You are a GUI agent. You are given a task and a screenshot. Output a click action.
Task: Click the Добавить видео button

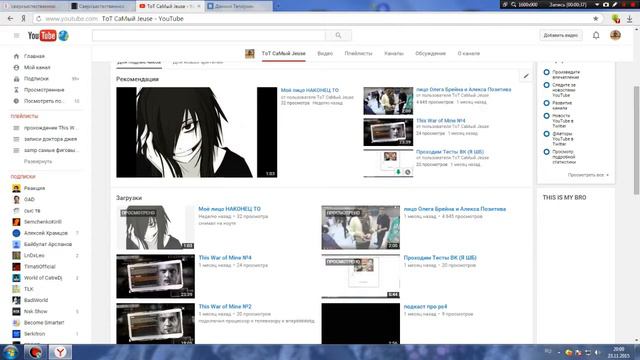(561, 36)
